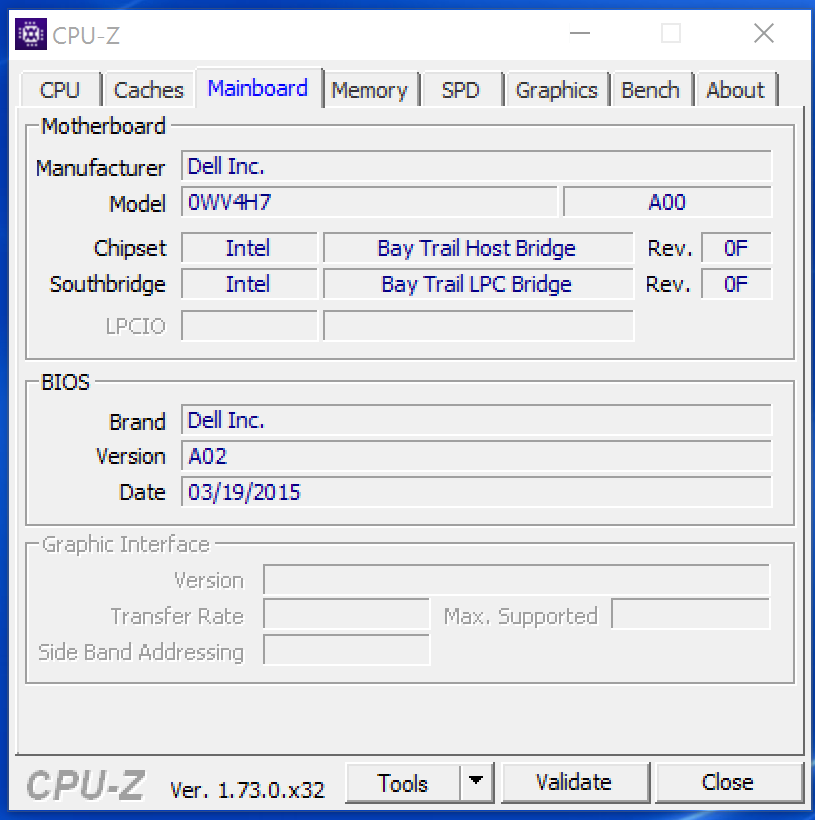815x820 pixels.
Task: Select the Mainboard tab
Action: coord(258,88)
